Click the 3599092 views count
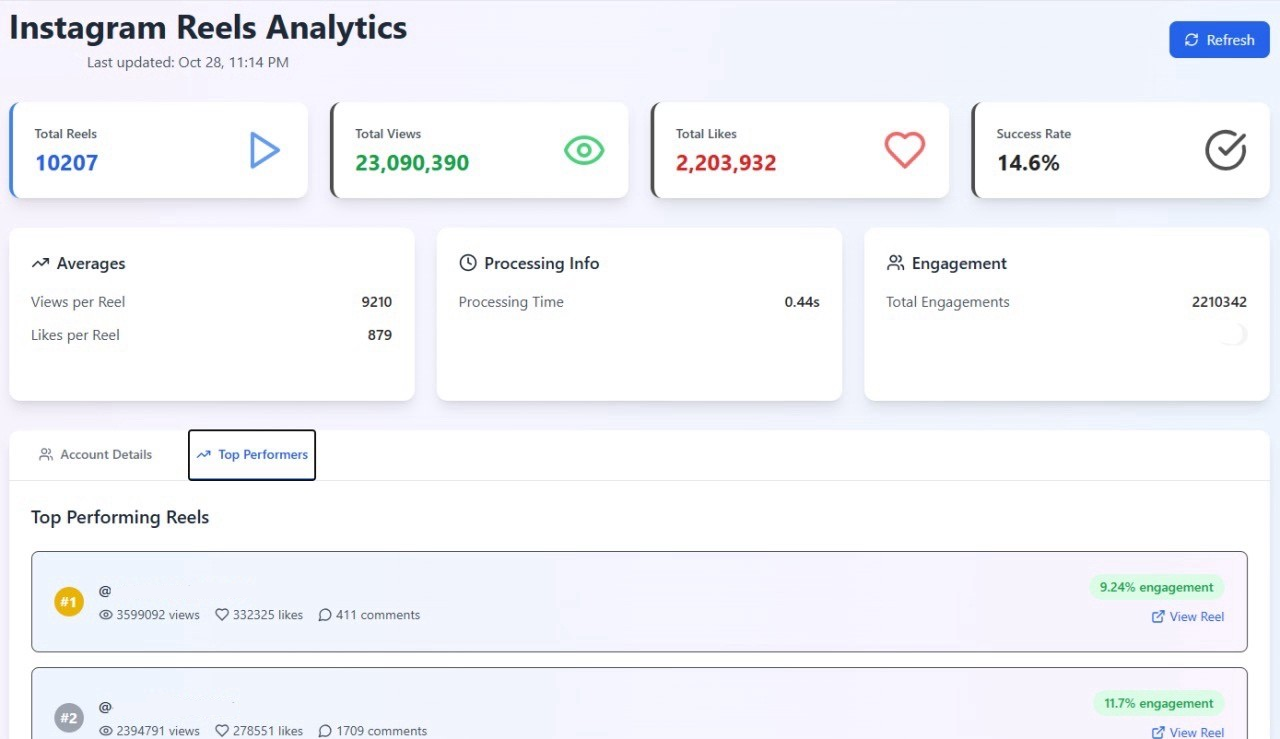The height and width of the screenshot is (739, 1280). point(158,615)
